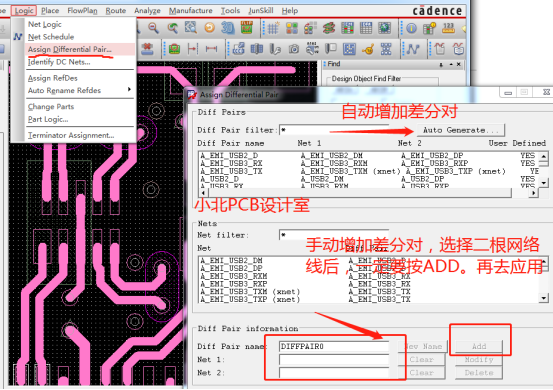The width and height of the screenshot is (553, 390).
Task: Click the Add button
Action: [479, 346]
